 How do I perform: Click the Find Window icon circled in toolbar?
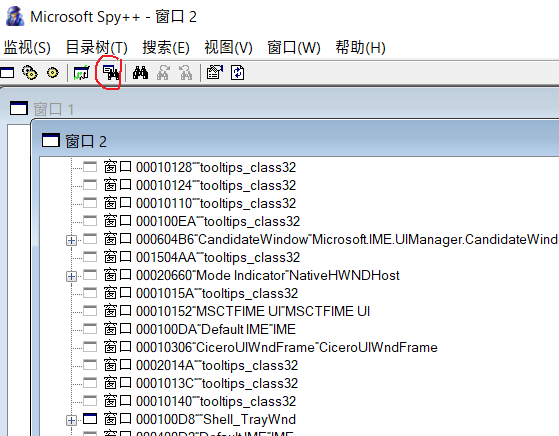click(111, 72)
